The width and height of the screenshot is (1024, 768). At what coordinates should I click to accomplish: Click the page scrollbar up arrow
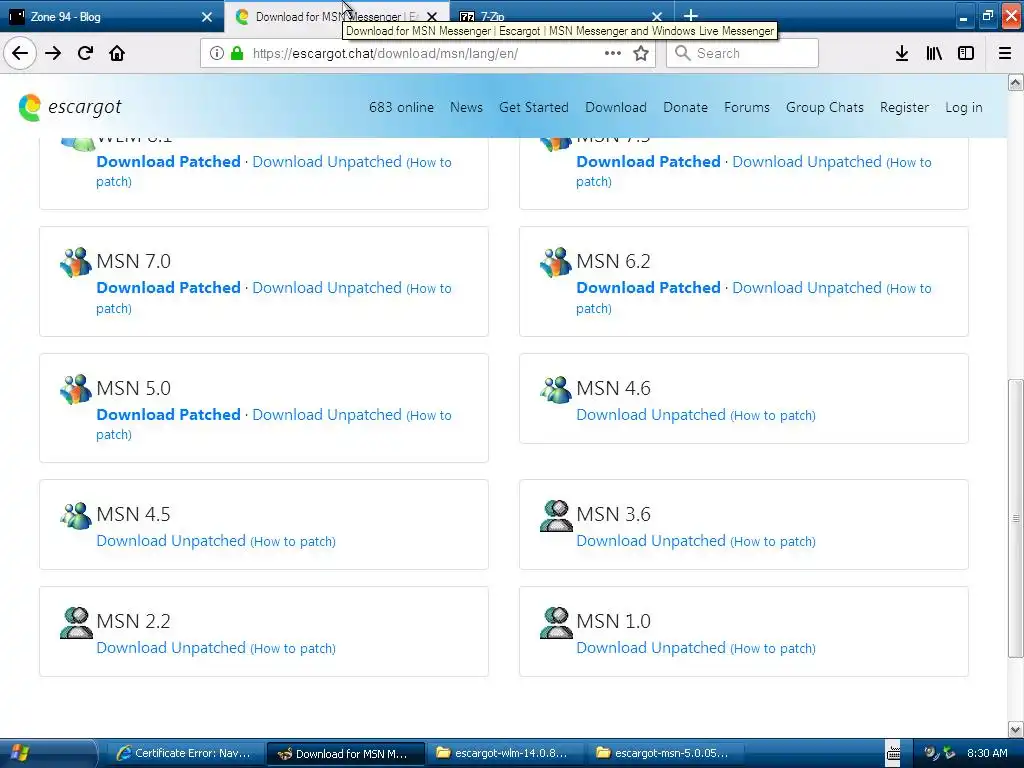click(x=1015, y=82)
